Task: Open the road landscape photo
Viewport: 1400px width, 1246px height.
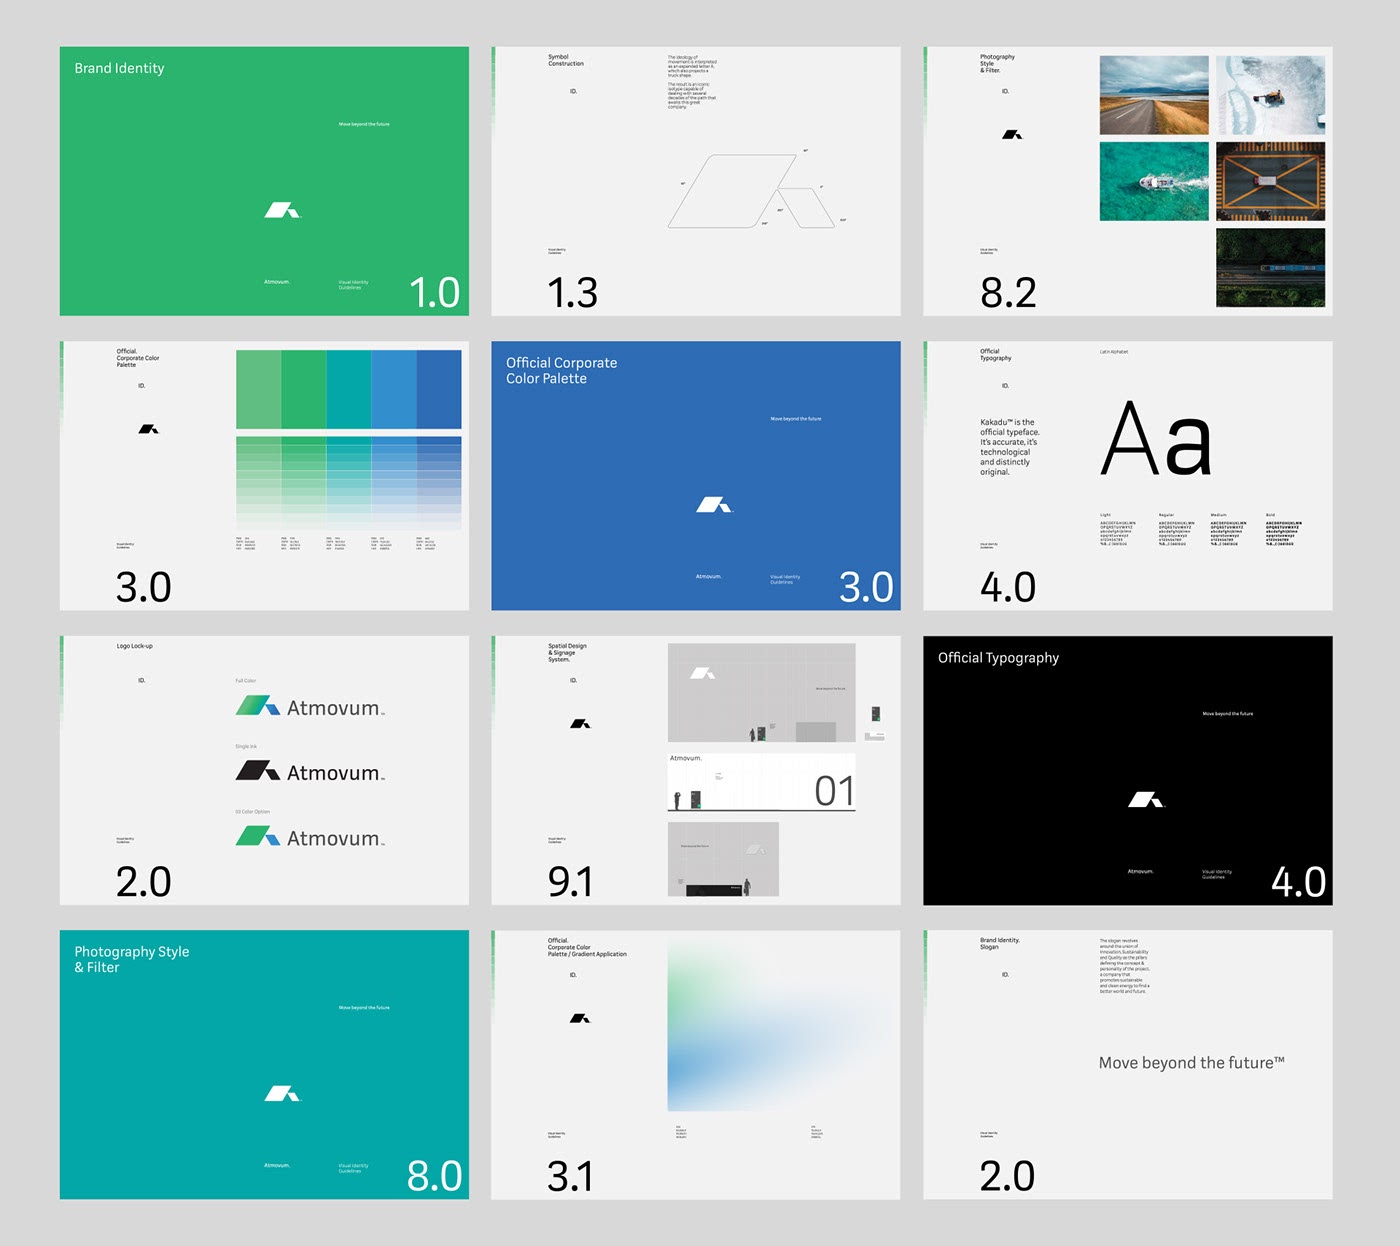Action: 1154,95
